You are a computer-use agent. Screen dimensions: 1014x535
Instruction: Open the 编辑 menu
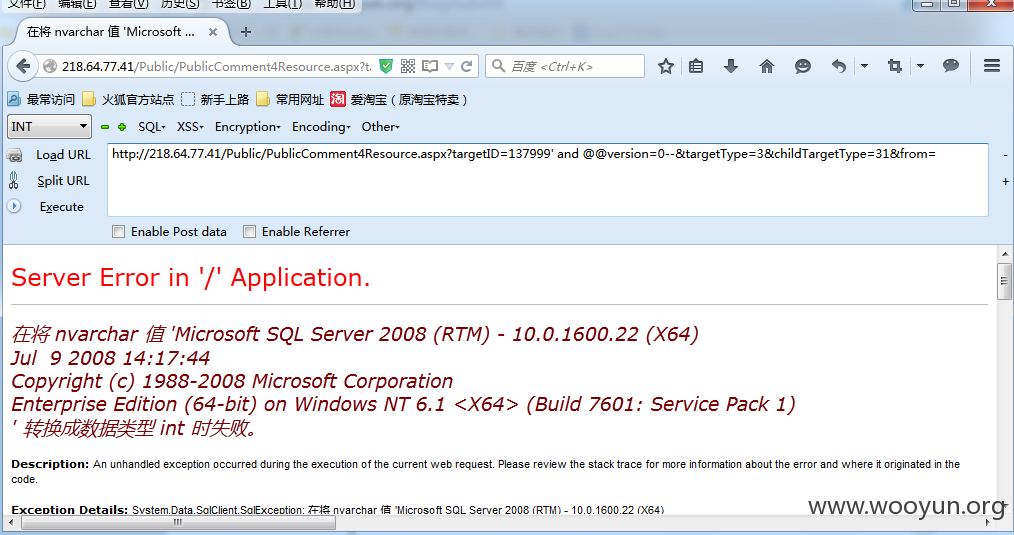coord(77,4)
